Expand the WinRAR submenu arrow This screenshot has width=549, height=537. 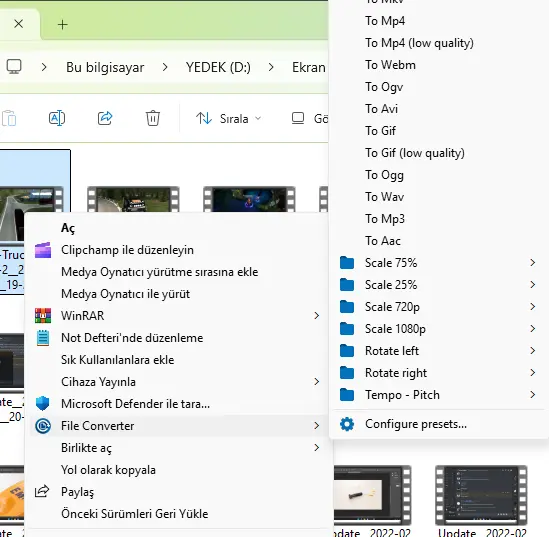click(317, 316)
